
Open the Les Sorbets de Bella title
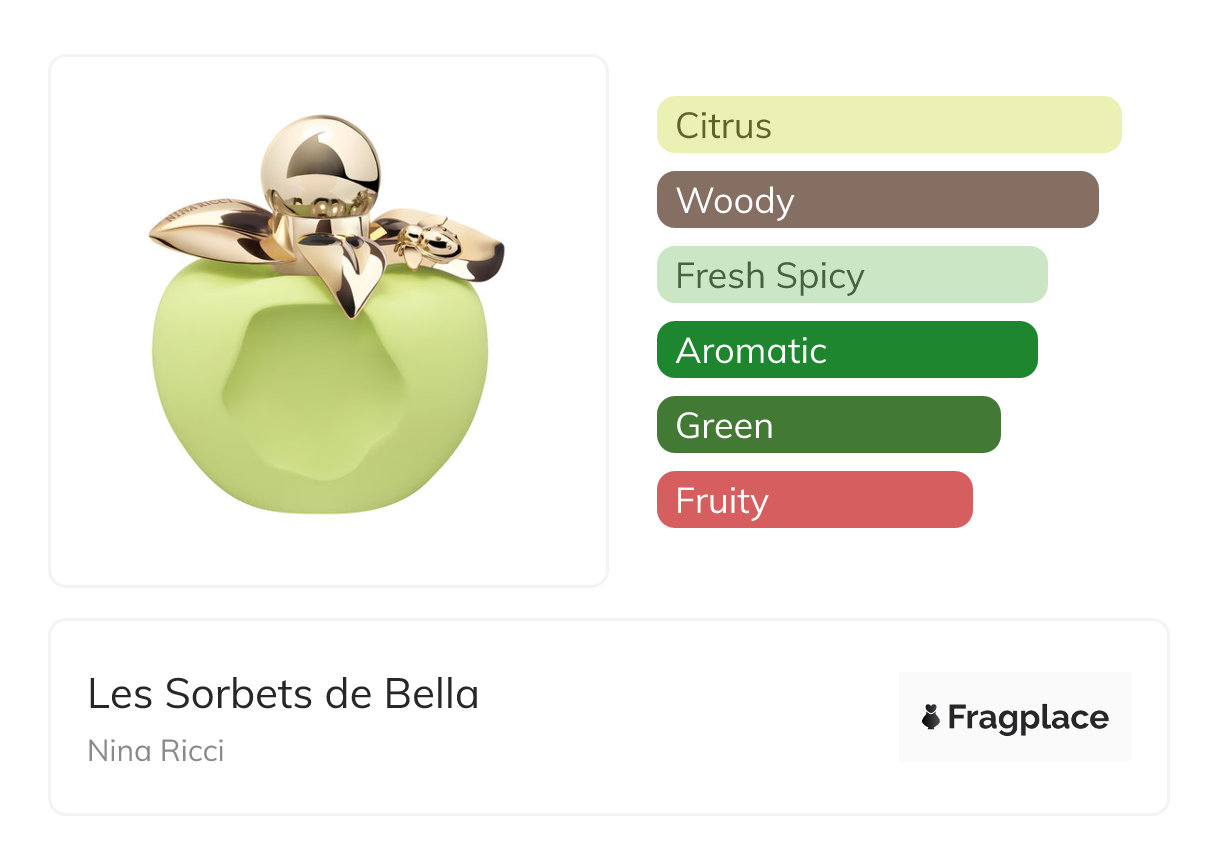pyautogui.click(x=283, y=694)
